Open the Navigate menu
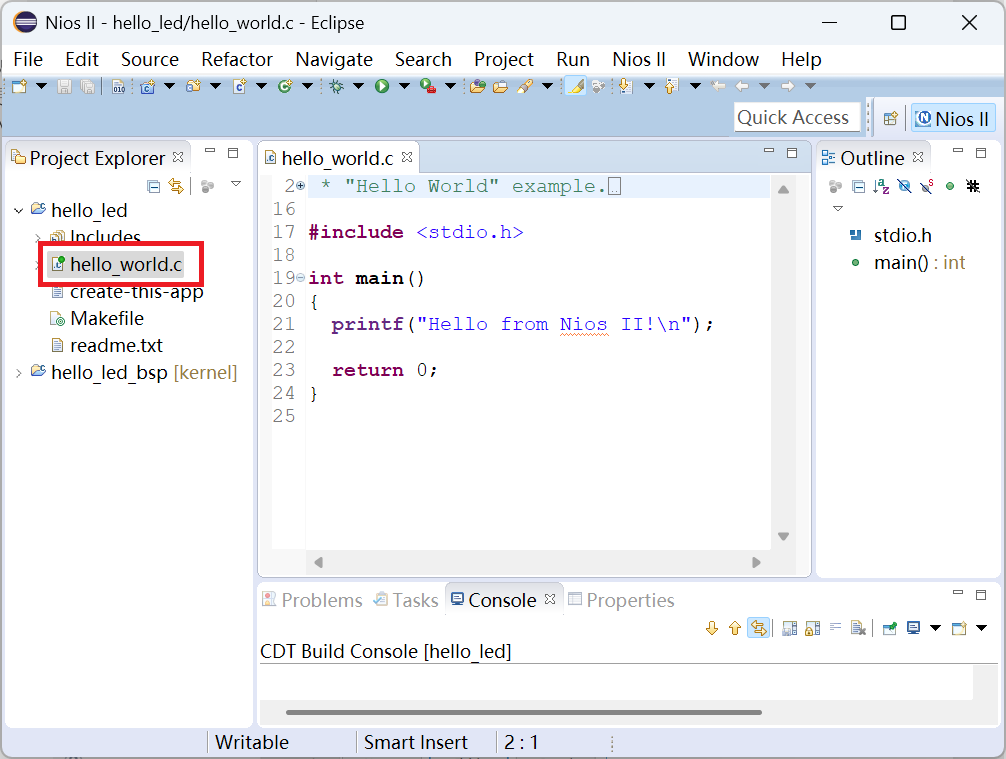This screenshot has width=1006, height=759. (x=334, y=60)
